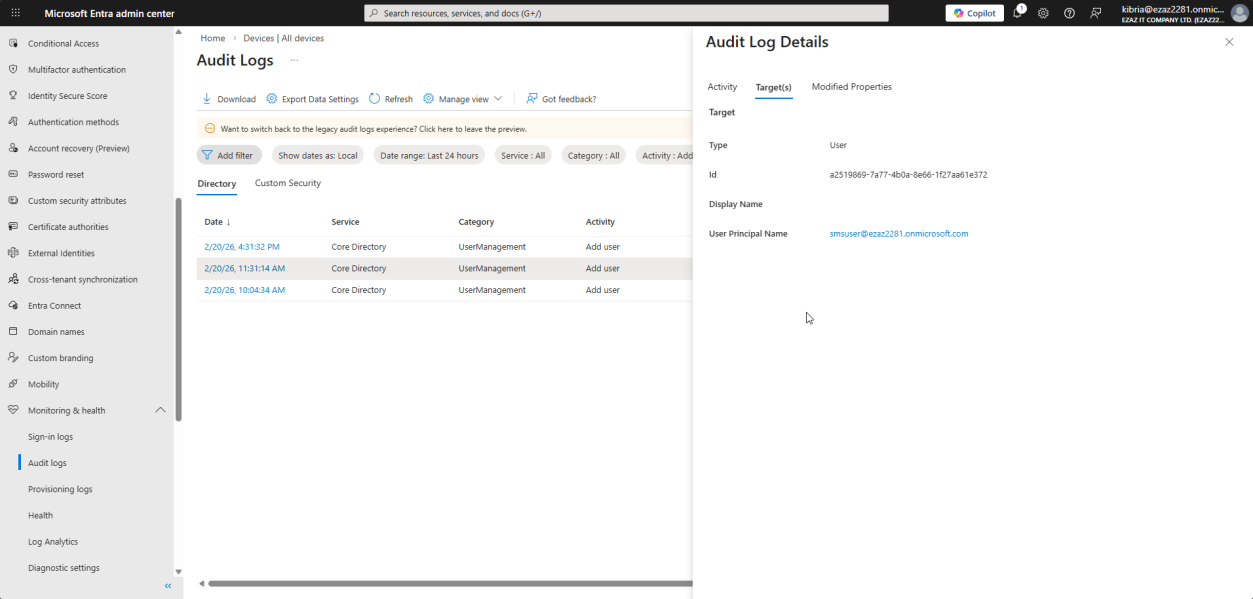
Task: Select the Target(s) tab
Action: 773,88
